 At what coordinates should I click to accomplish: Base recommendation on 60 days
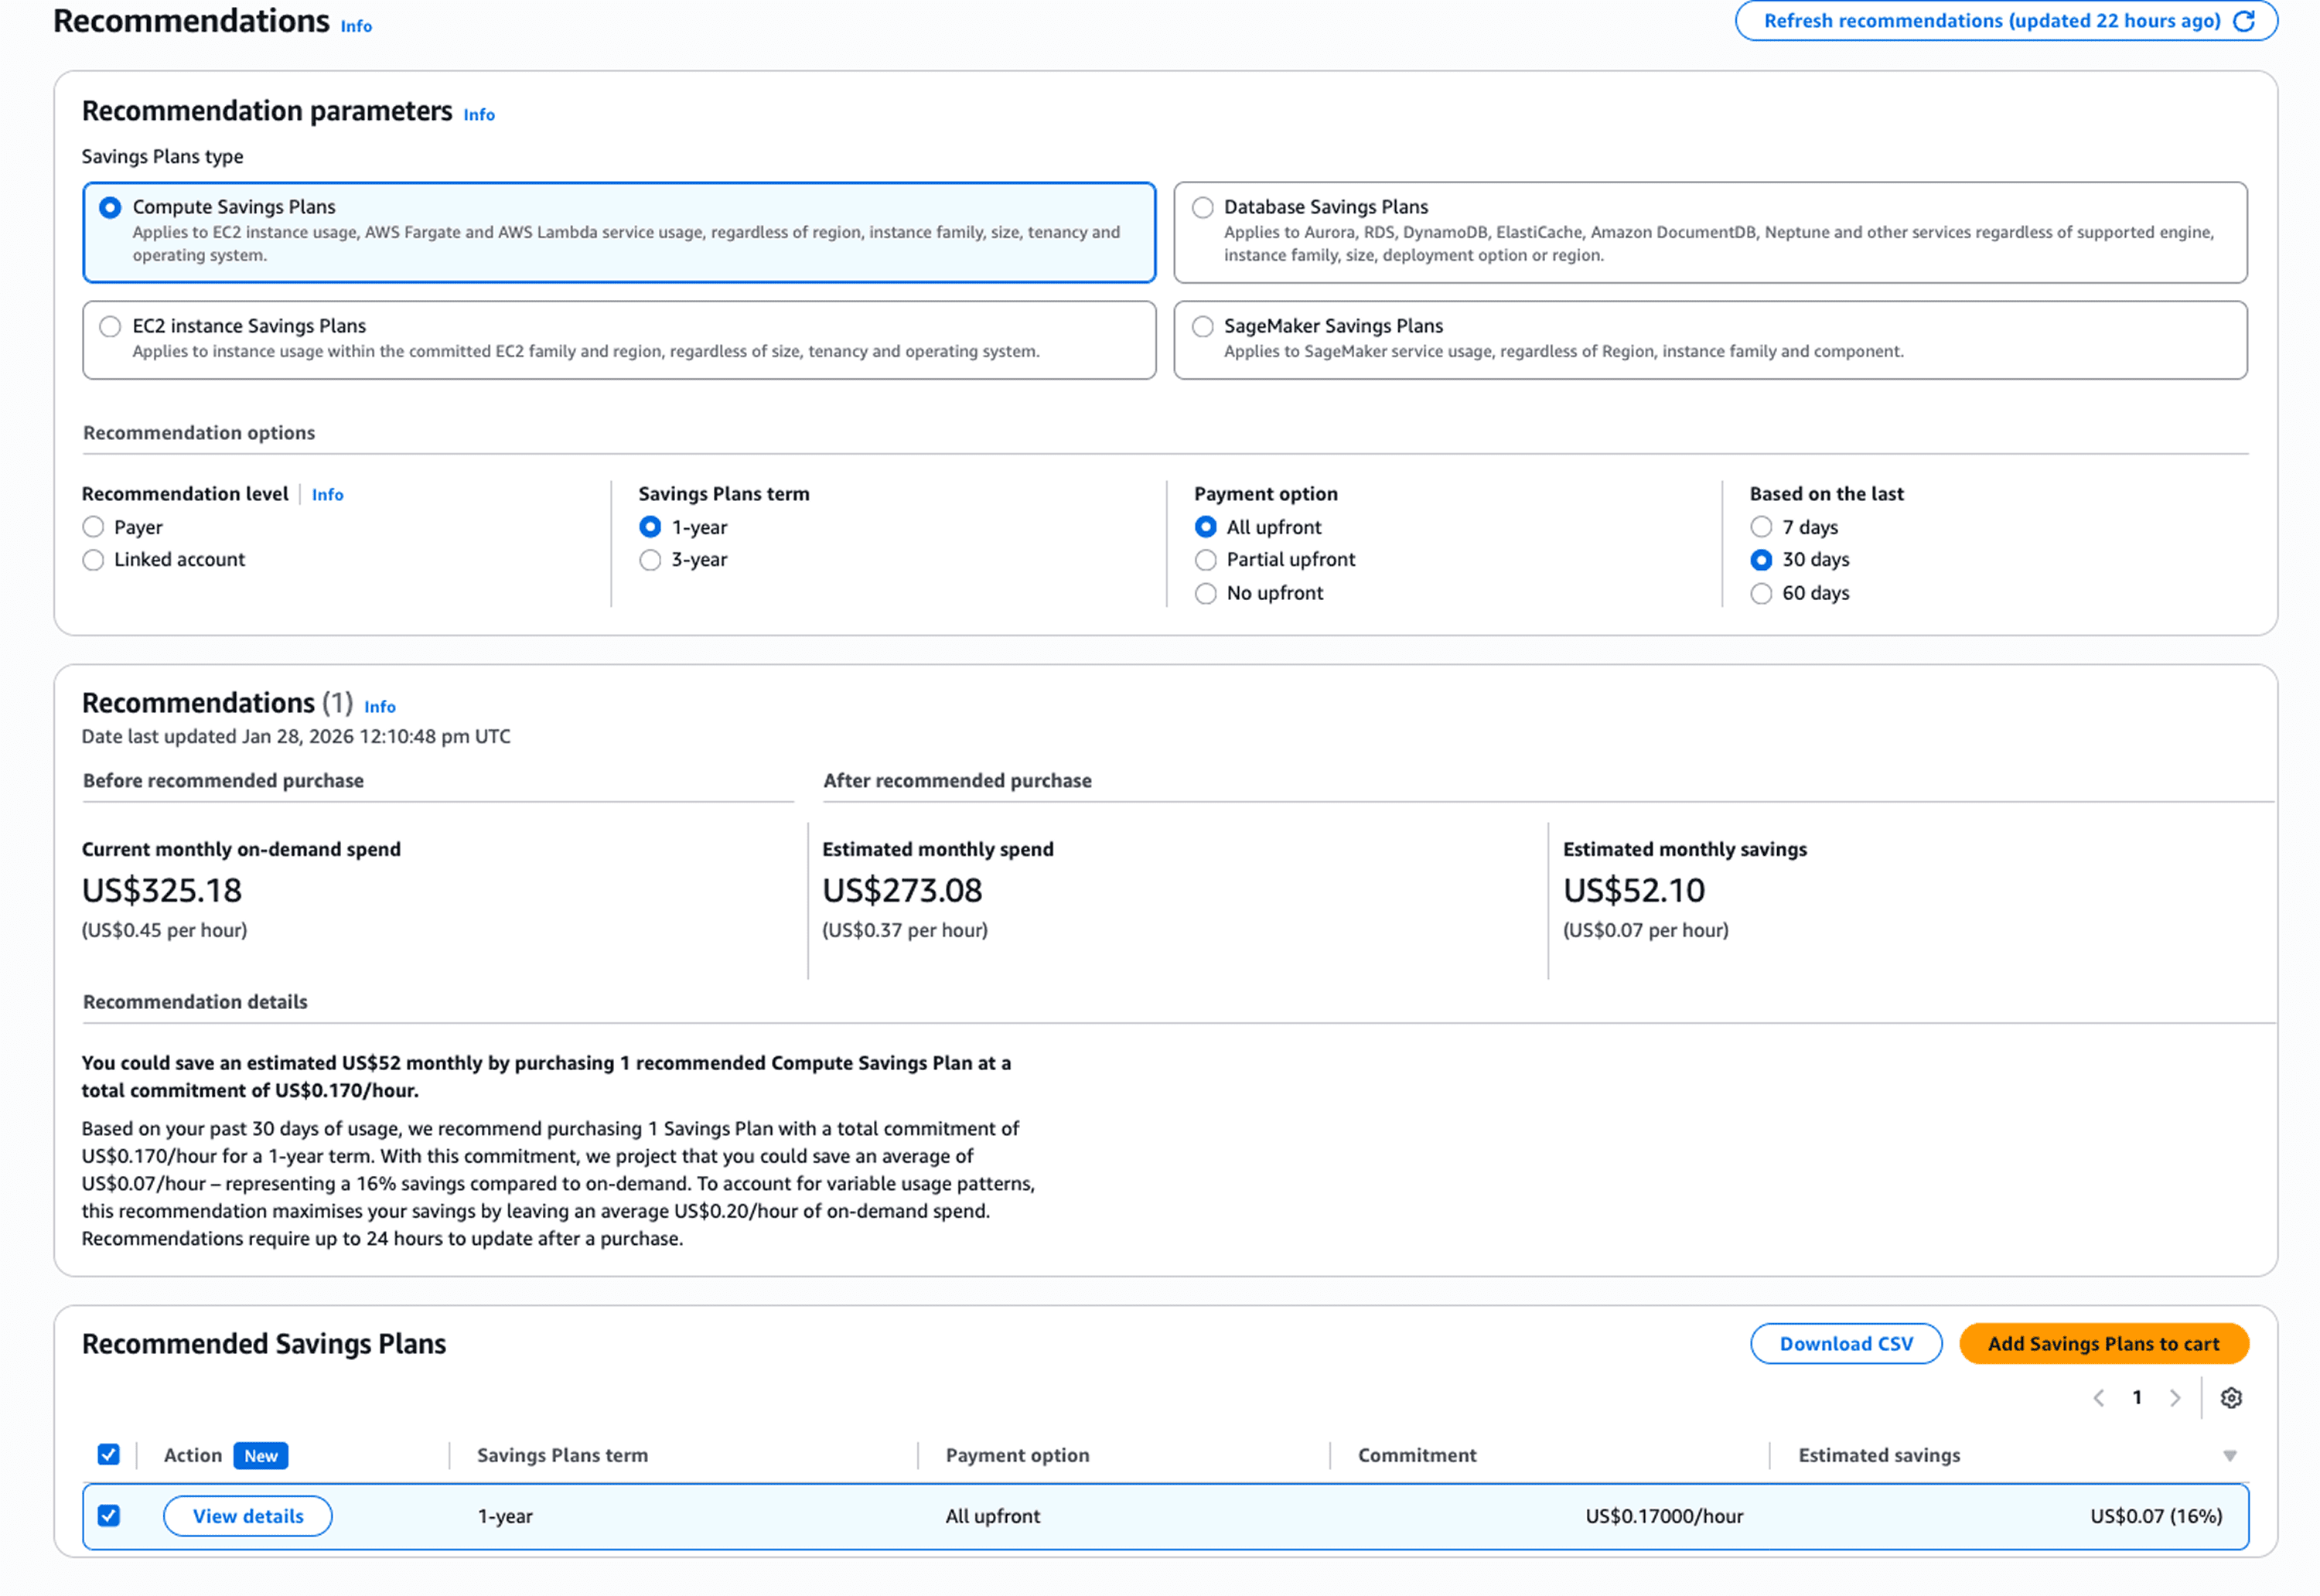1760,593
